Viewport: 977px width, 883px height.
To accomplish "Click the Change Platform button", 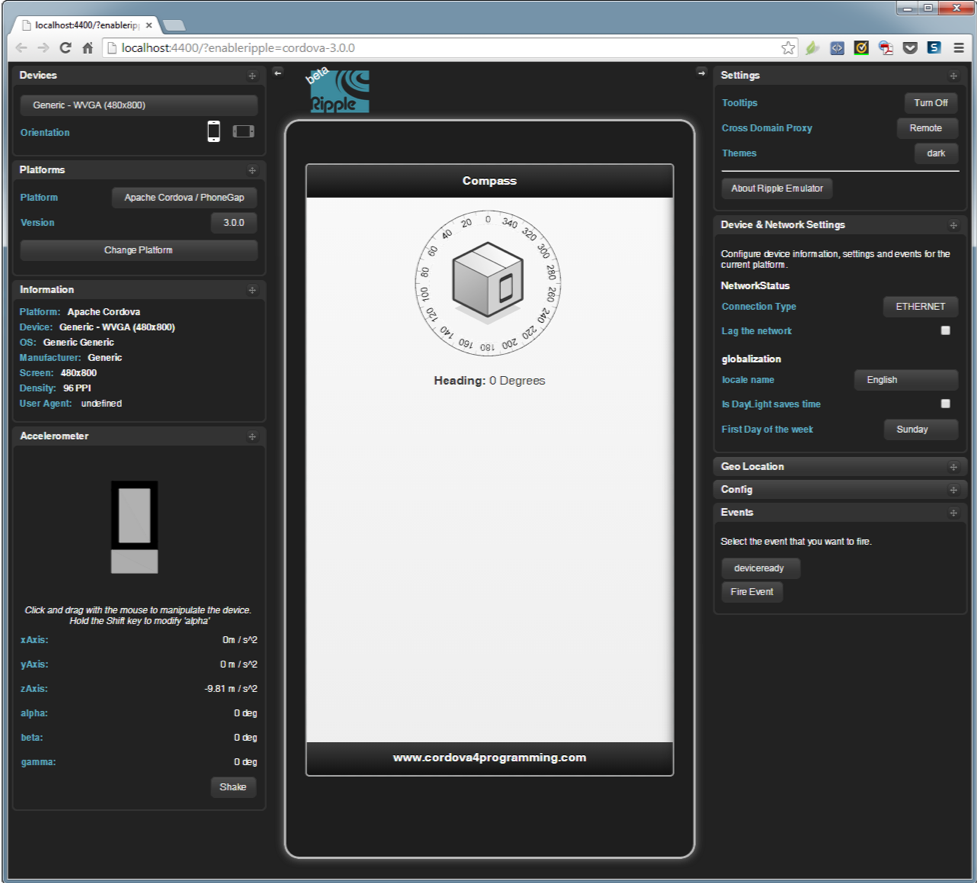I will tap(139, 250).
